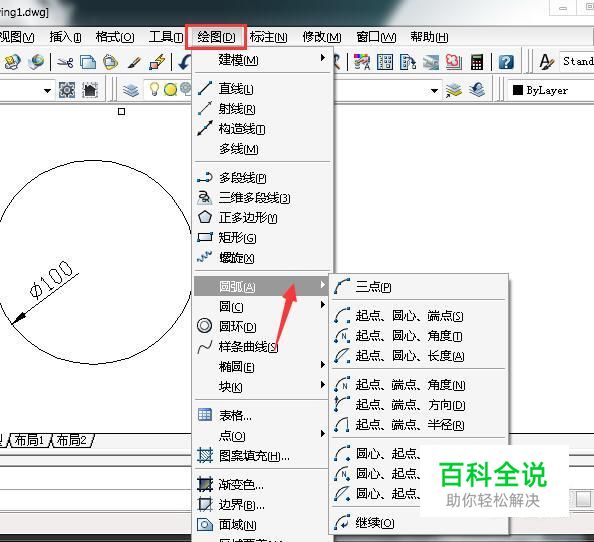The height and width of the screenshot is (542, 594).
Task: Click the cut scissors toolbar icon
Action: click(65, 62)
